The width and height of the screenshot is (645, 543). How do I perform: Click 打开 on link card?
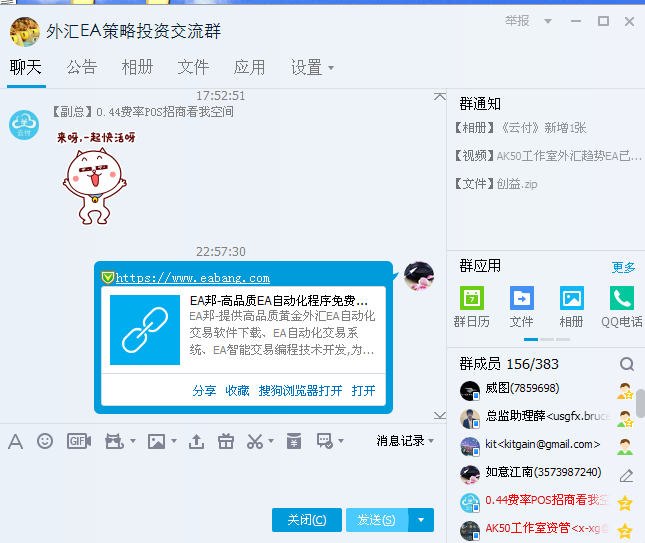363,390
